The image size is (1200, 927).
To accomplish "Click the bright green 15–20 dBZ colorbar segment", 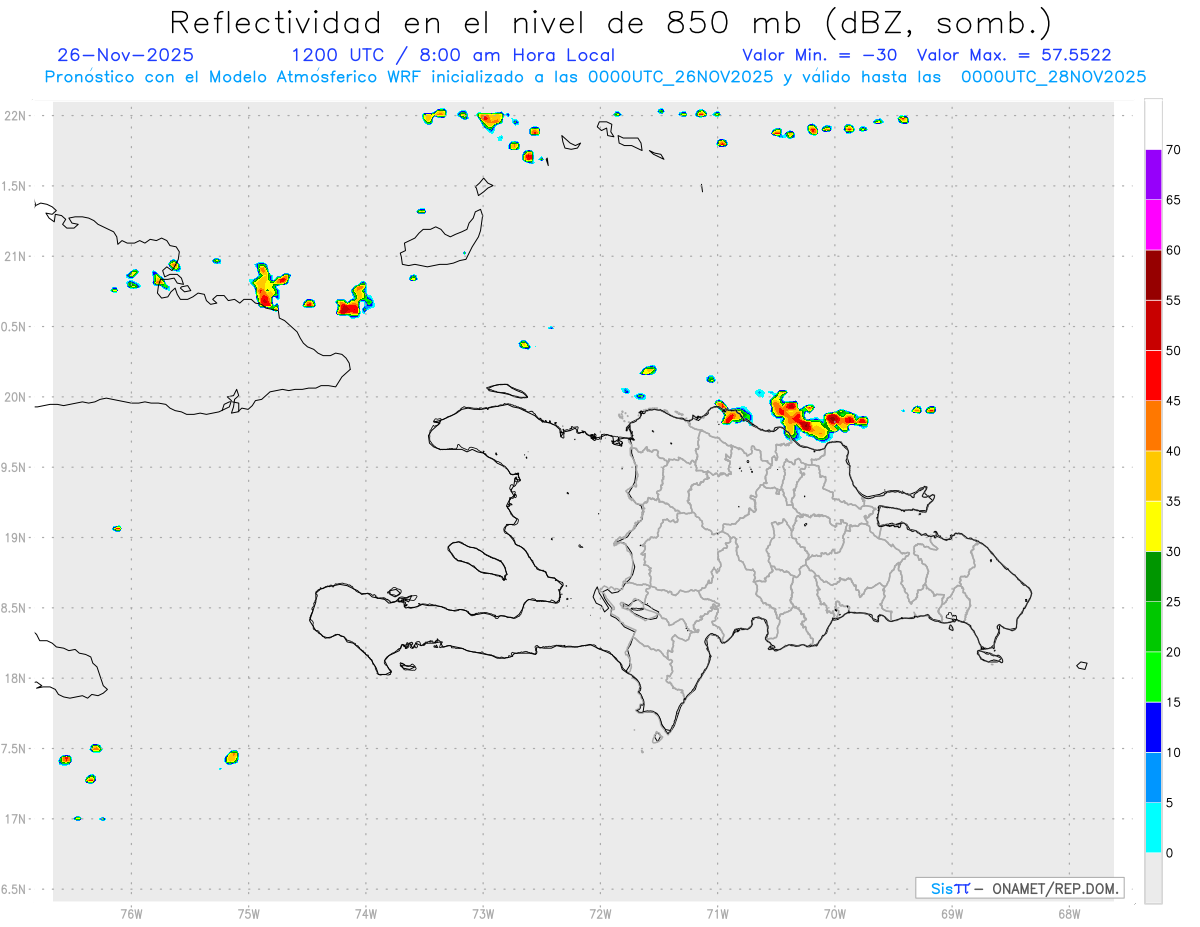I will pyautogui.click(x=1153, y=677).
